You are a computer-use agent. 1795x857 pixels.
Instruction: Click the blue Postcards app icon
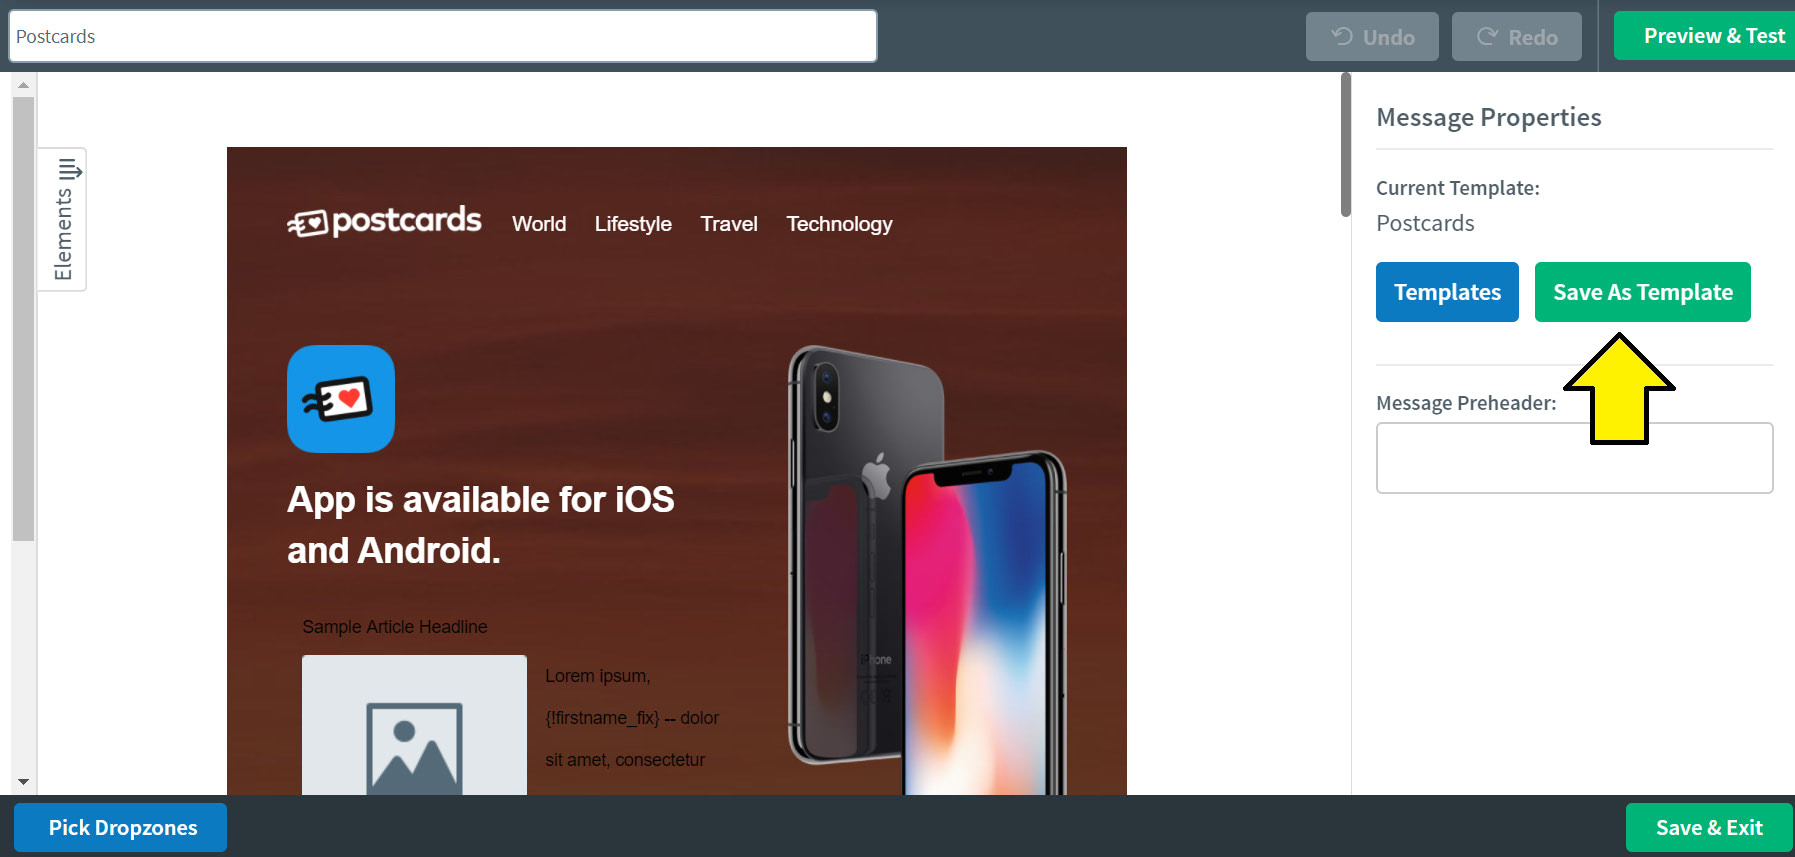[341, 399]
